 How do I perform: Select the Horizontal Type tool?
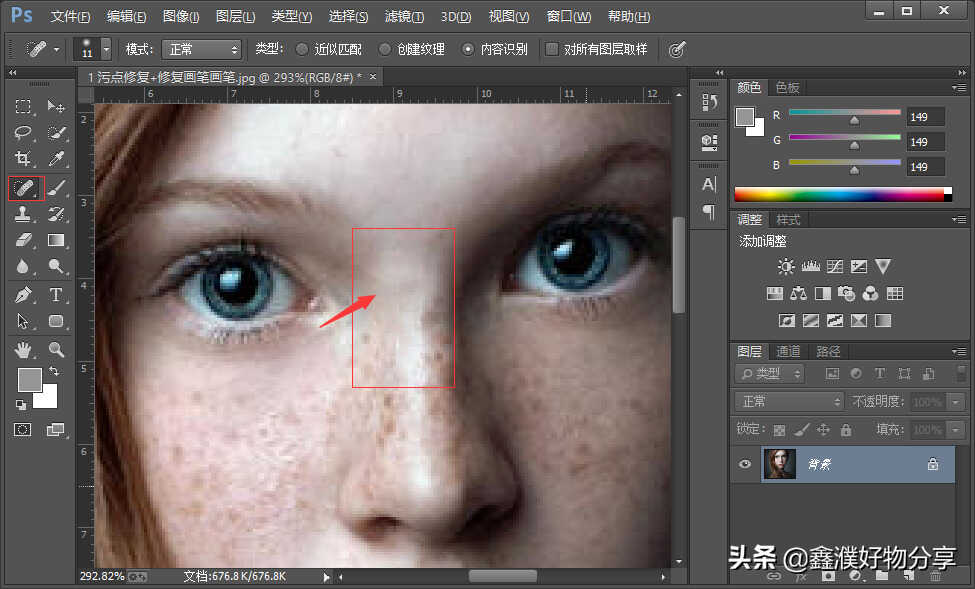tap(56, 294)
